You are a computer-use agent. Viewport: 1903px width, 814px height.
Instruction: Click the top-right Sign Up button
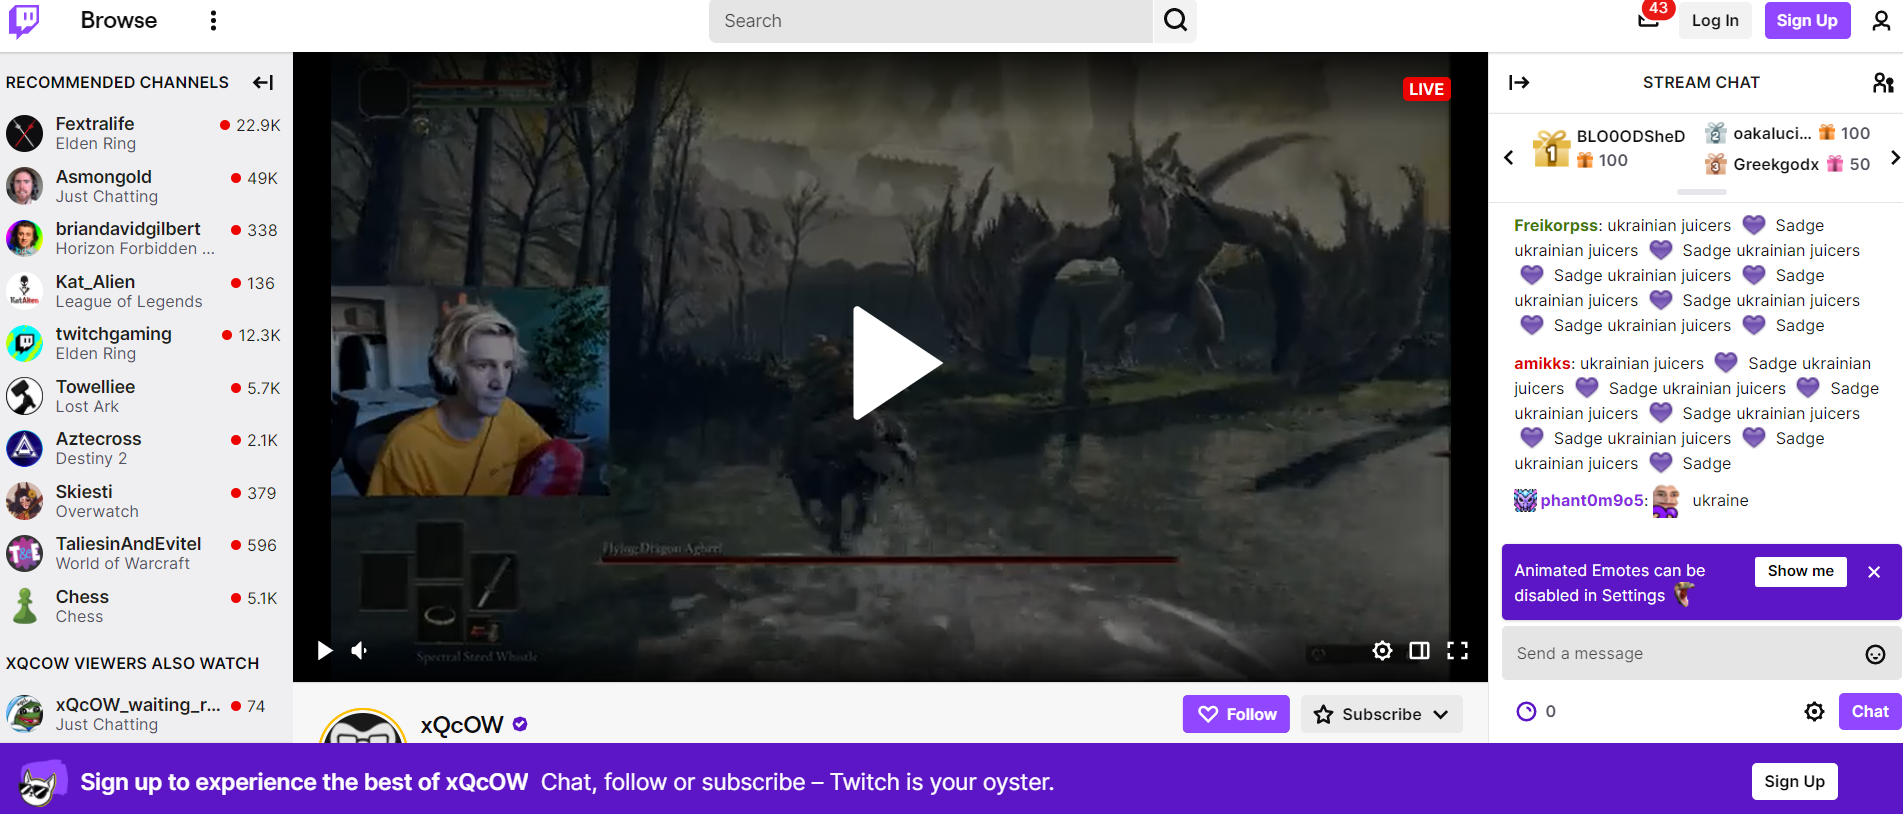pos(1807,21)
